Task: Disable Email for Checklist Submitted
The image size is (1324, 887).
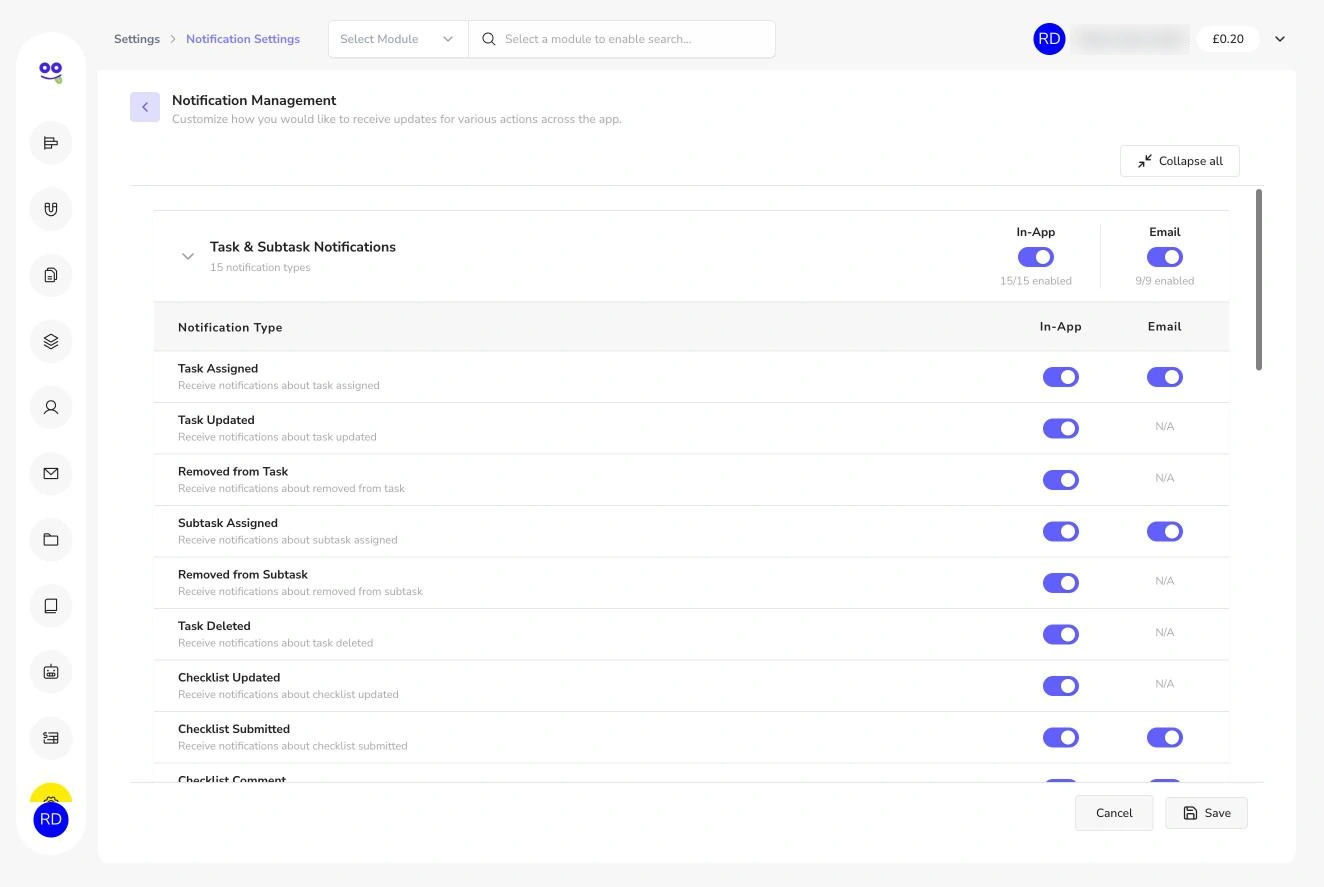Action: click(x=1165, y=737)
